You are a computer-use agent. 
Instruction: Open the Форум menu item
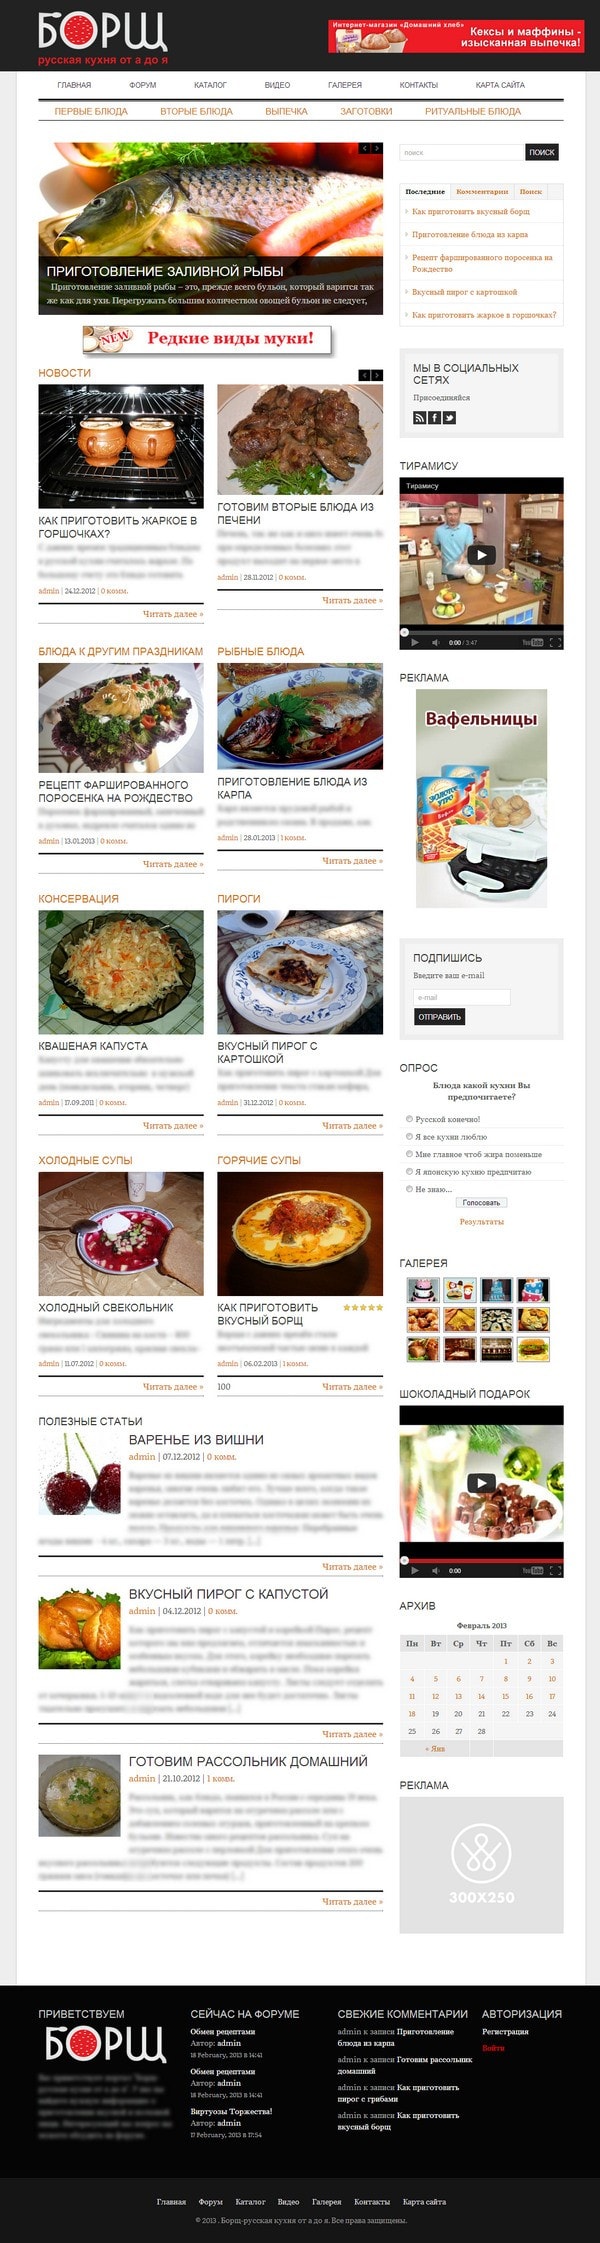pos(143,85)
